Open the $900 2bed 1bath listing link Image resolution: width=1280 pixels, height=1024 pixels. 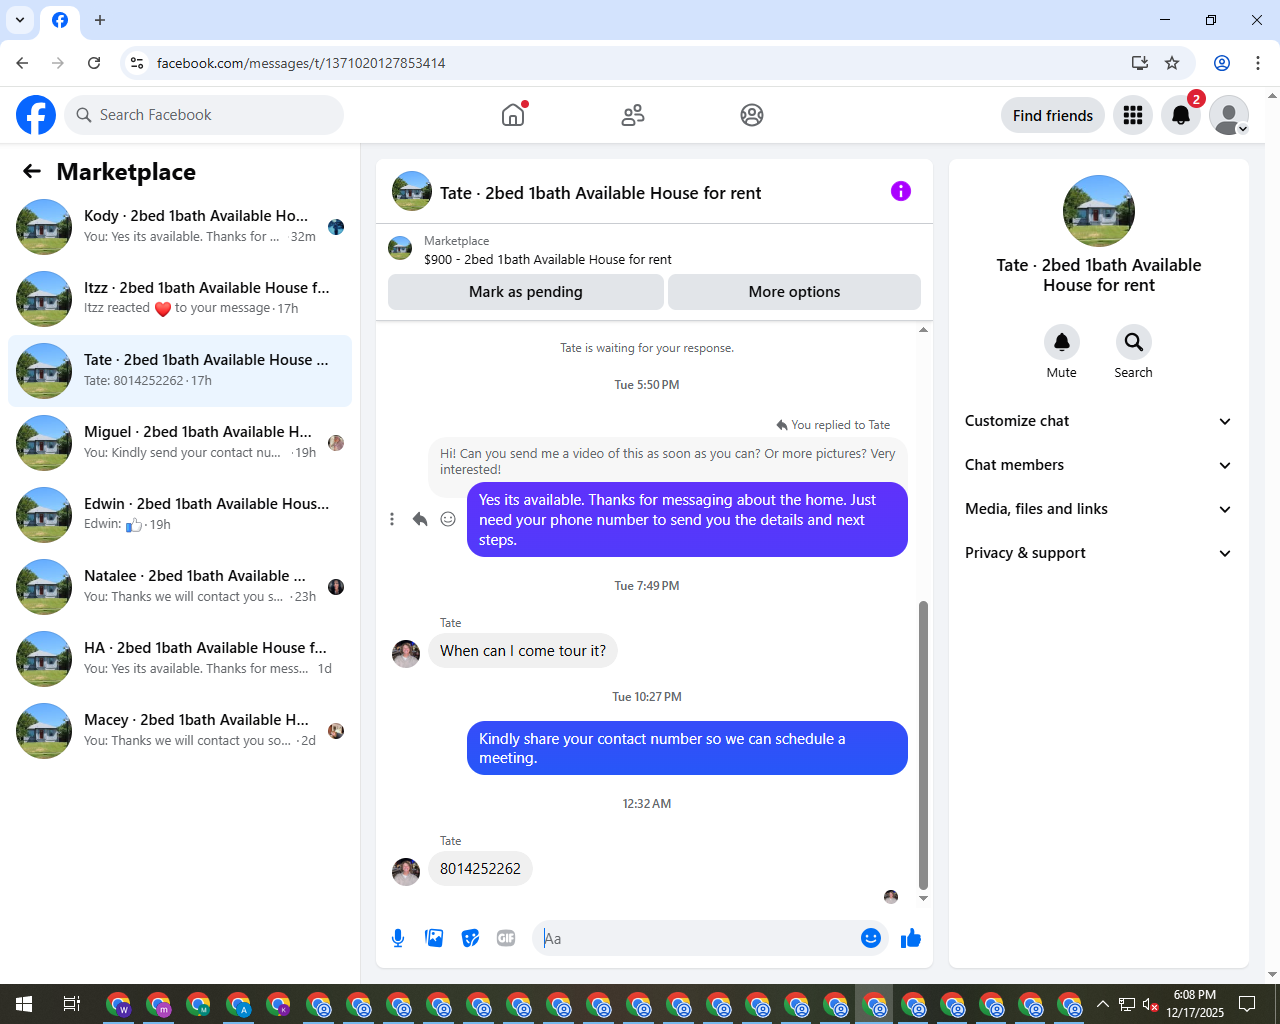click(x=548, y=259)
